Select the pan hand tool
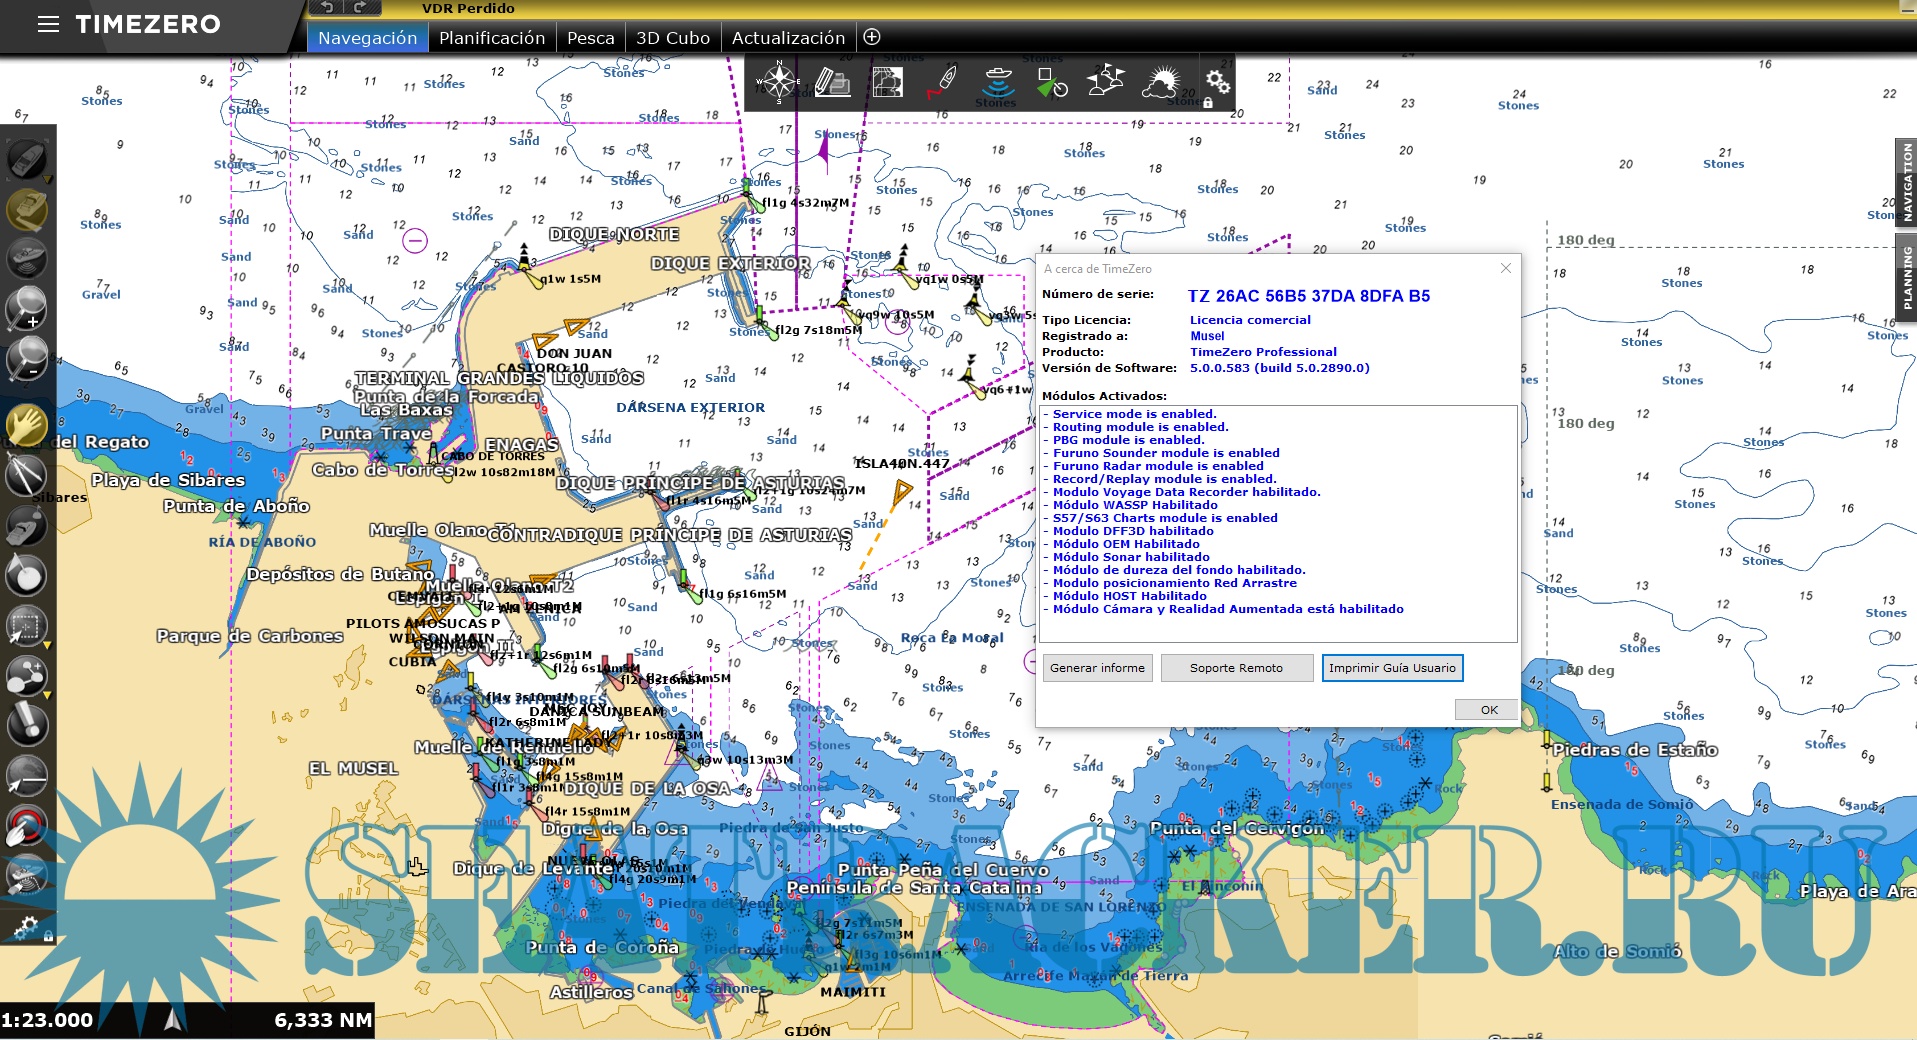This screenshot has height=1040, width=1917. (26, 426)
